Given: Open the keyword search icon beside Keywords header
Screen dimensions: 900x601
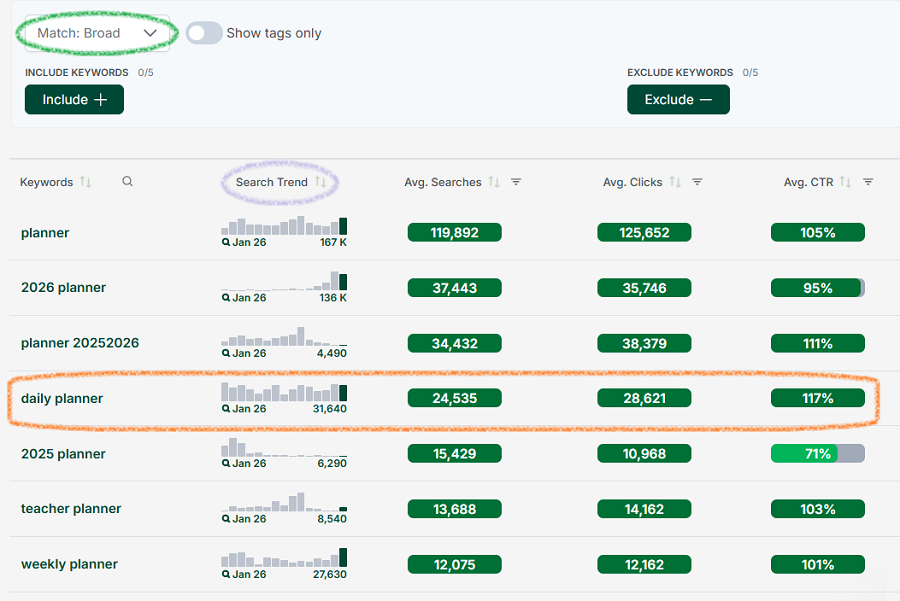Looking at the screenshot, I should (x=127, y=182).
